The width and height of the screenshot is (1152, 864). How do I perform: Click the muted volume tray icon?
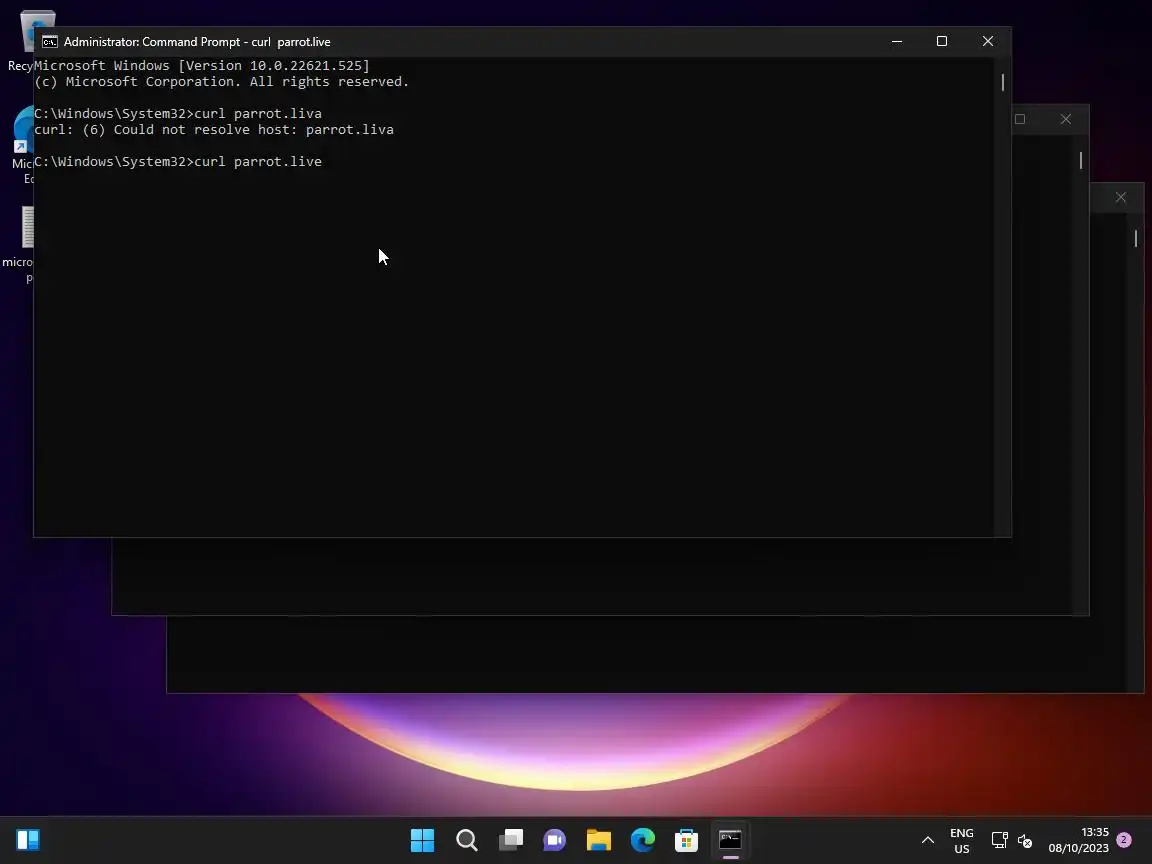click(x=1025, y=840)
